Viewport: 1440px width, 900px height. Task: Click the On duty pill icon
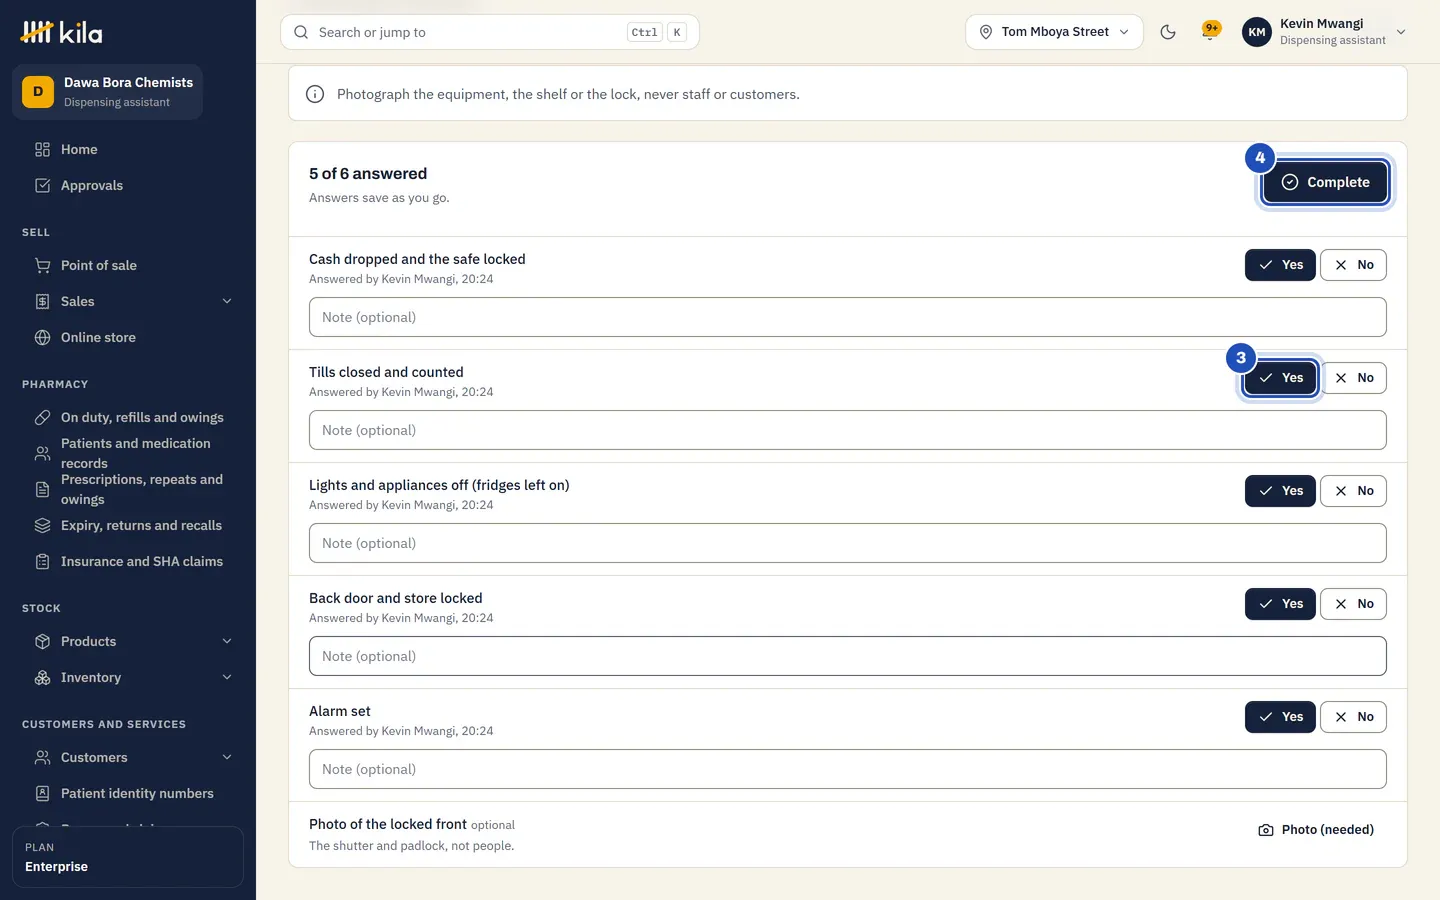42,417
